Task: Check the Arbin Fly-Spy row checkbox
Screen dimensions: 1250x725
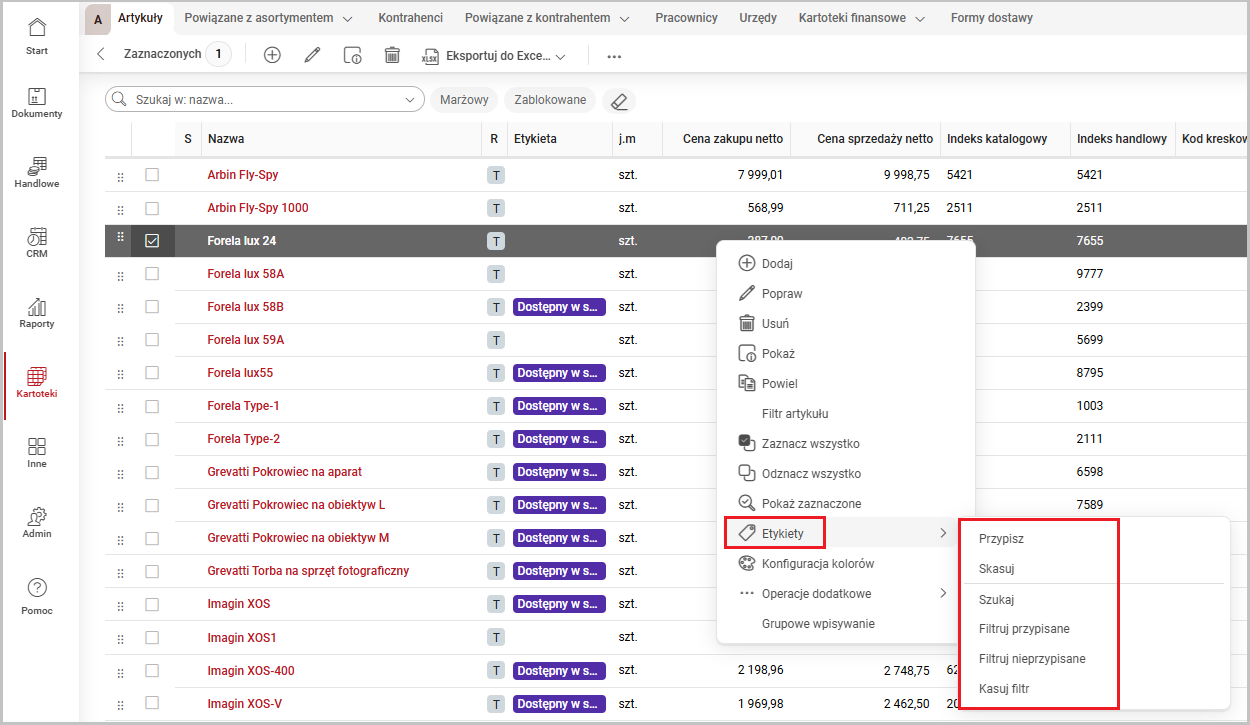Action: 152,175
